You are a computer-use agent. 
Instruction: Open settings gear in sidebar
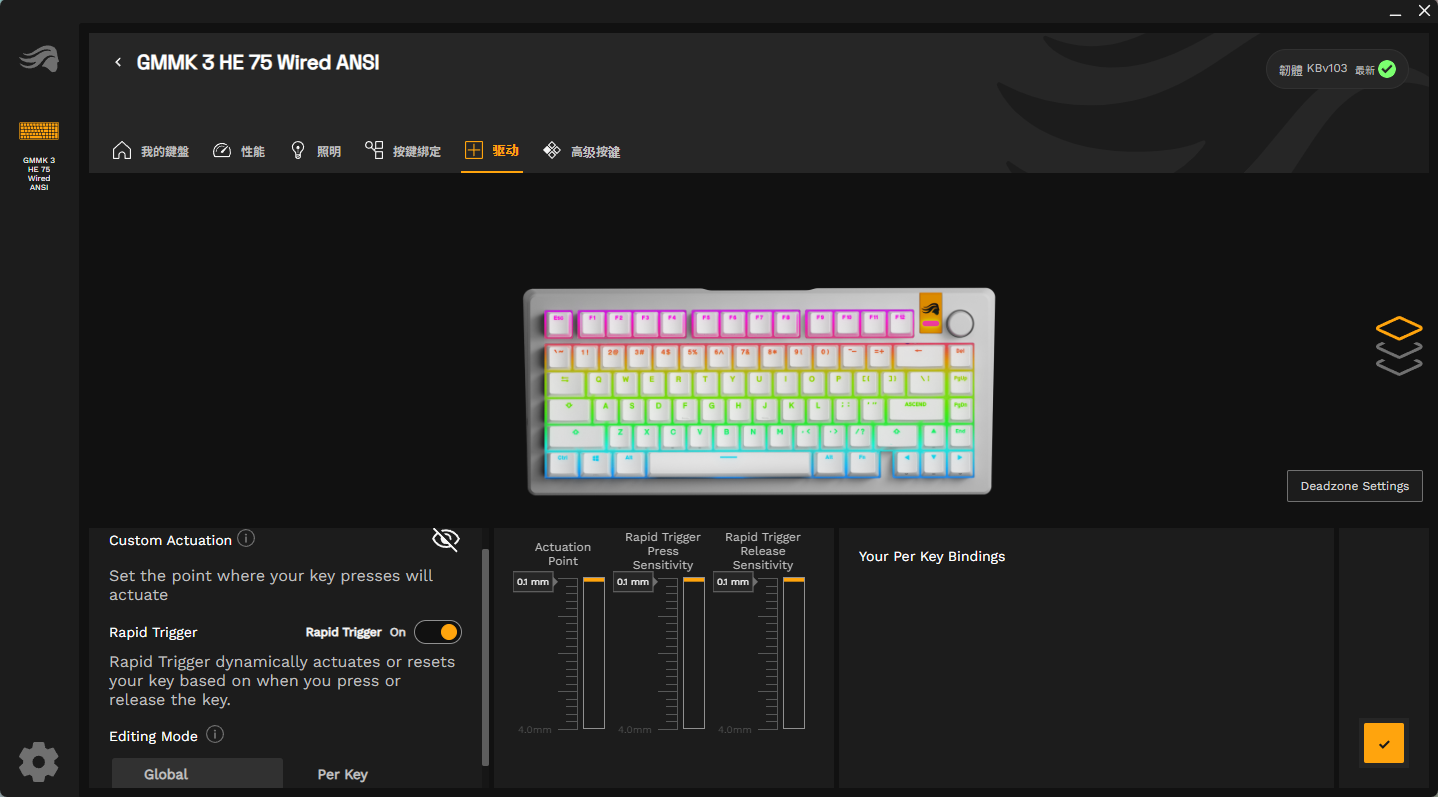click(x=39, y=762)
